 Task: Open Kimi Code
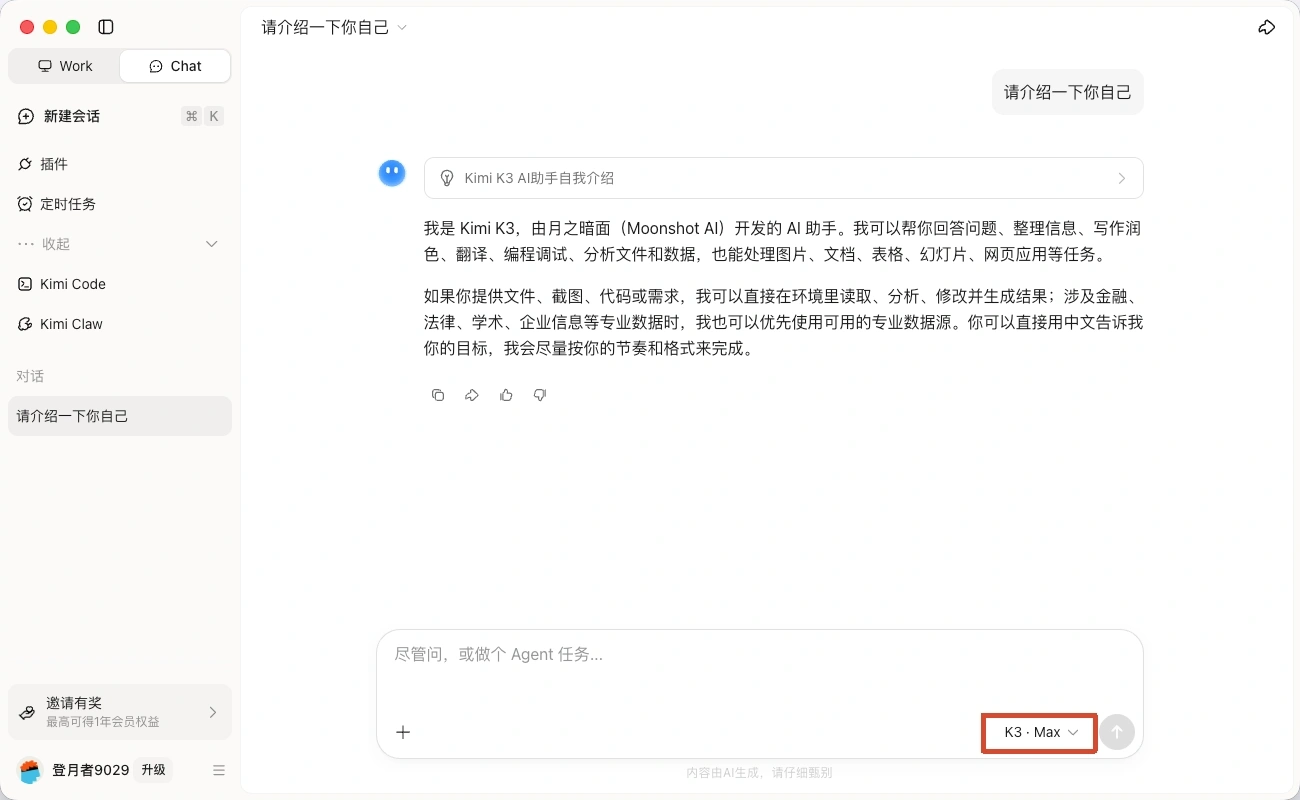pos(120,284)
